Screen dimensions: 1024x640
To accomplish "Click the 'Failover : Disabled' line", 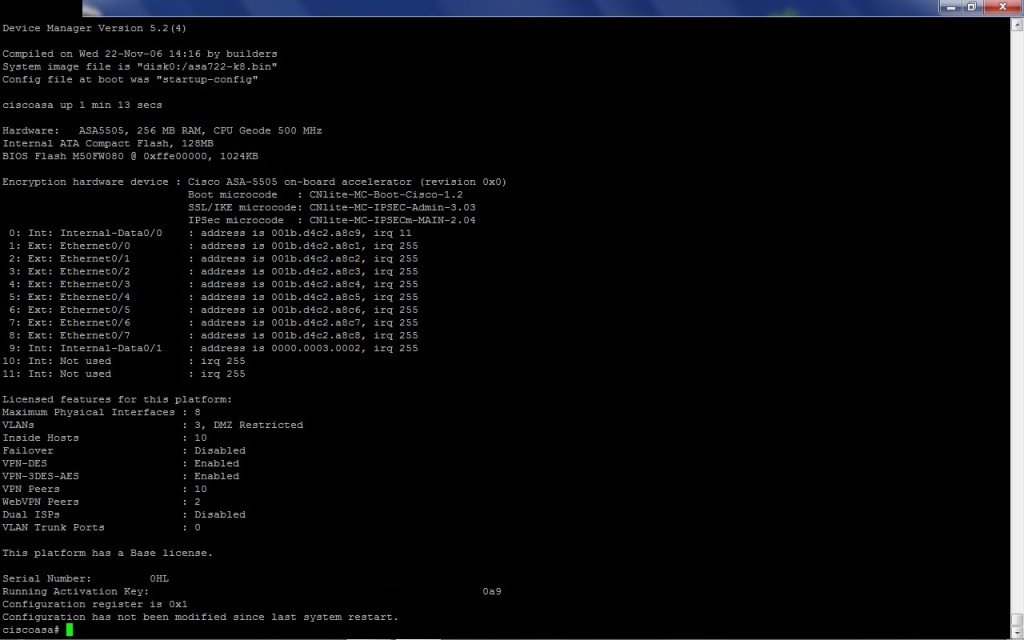I will [123, 451].
